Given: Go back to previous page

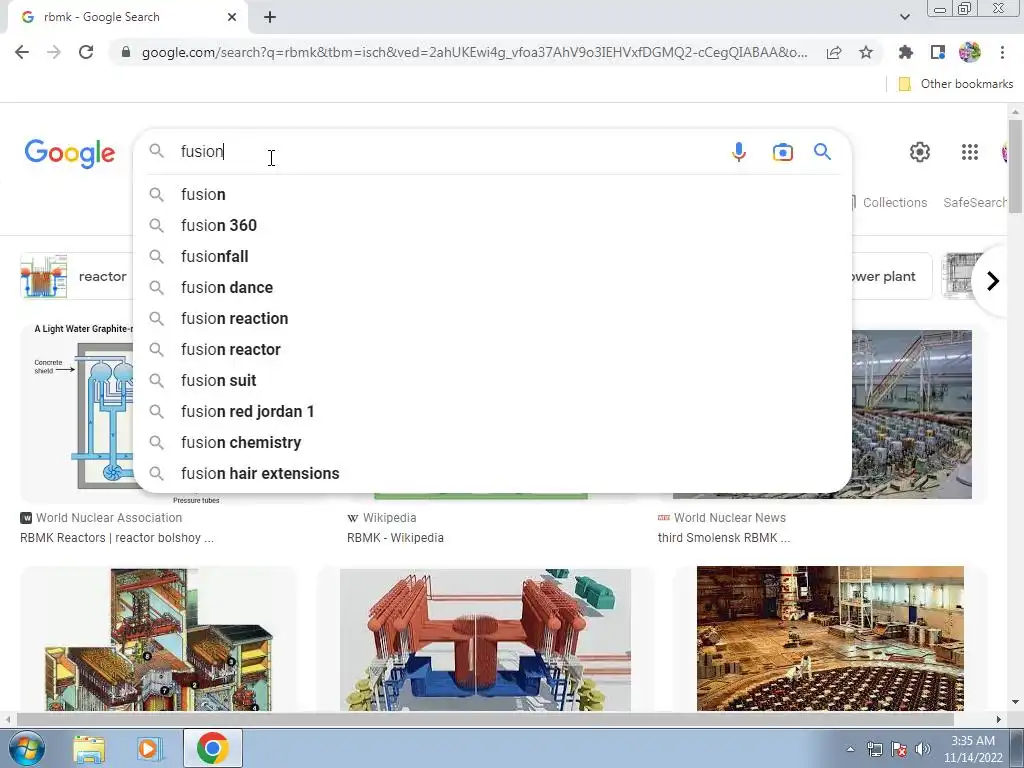Looking at the screenshot, I should (x=22, y=52).
